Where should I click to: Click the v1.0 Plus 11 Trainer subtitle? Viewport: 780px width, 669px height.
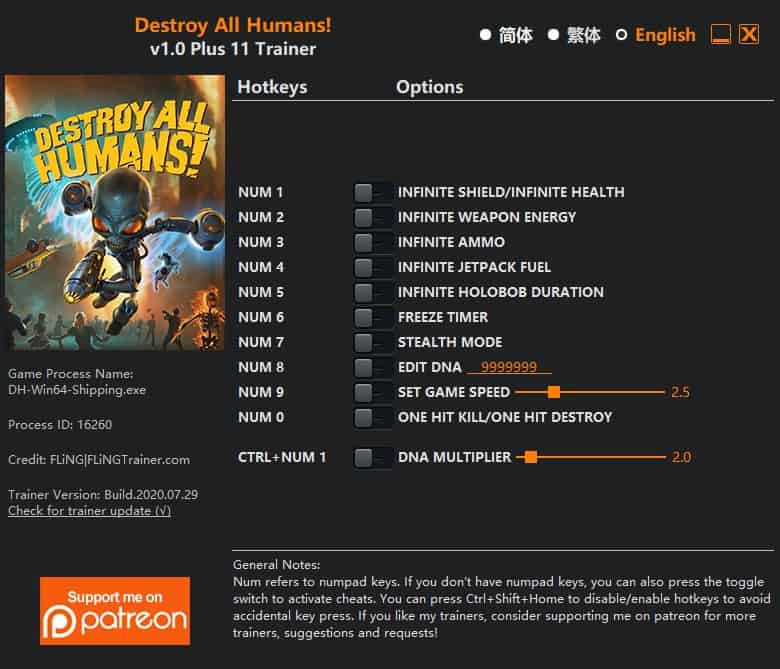point(233,49)
